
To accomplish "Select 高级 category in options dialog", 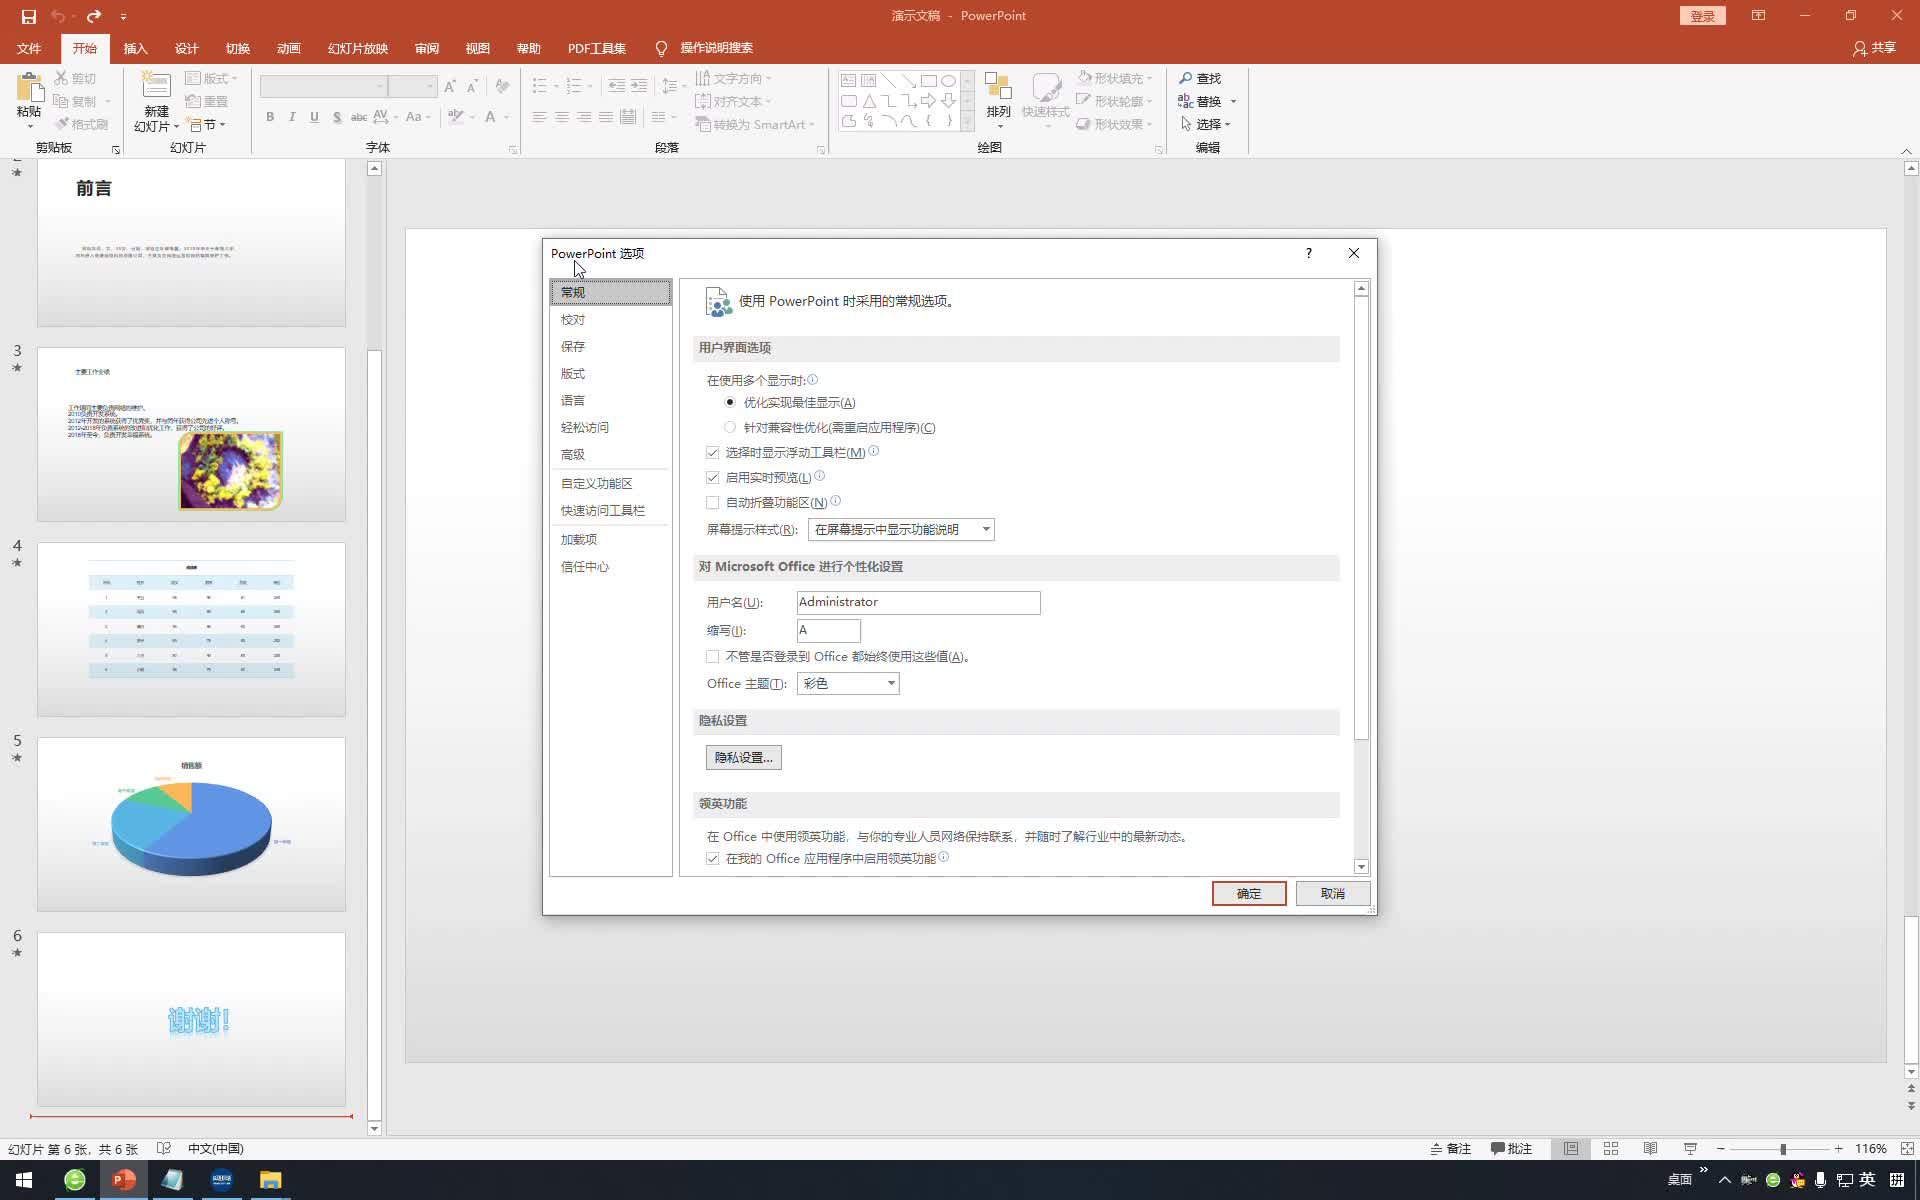I will coord(610,455).
